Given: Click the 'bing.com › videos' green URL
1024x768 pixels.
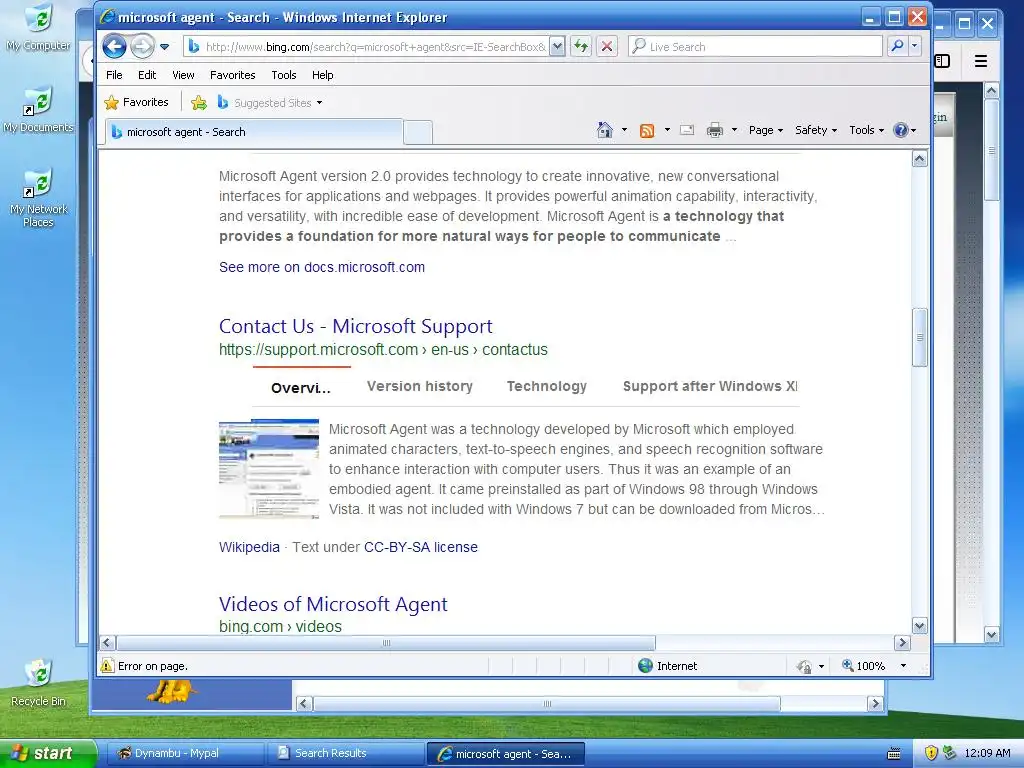Looking at the screenshot, I should tap(280, 626).
